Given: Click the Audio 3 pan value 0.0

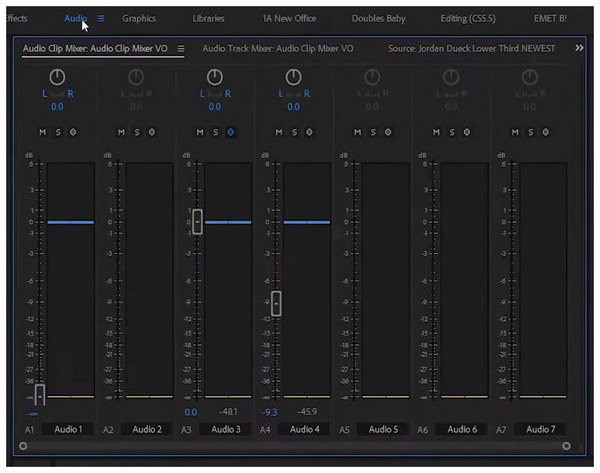Looking at the screenshot, I should point(215,107).
